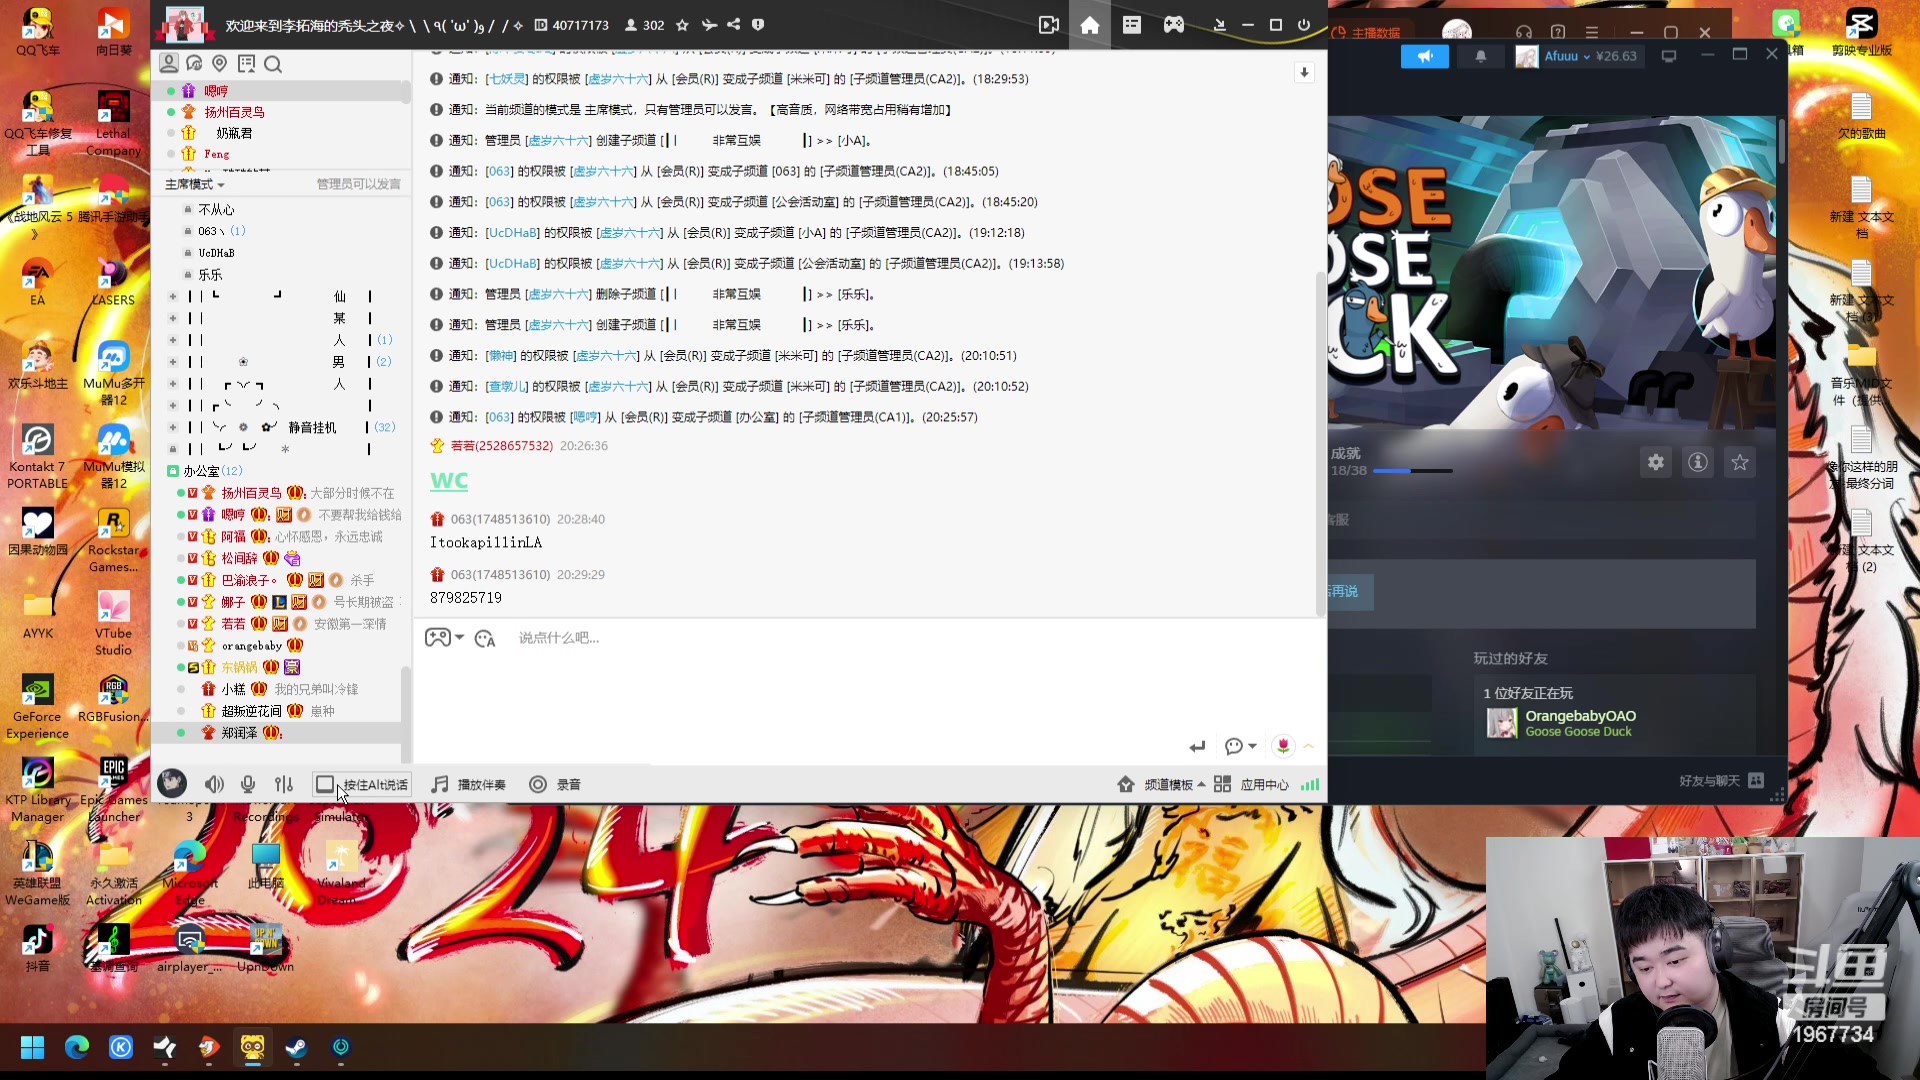Share the YY channel via share icon
Viewport: 1920px width, 1080px height.
733,25
